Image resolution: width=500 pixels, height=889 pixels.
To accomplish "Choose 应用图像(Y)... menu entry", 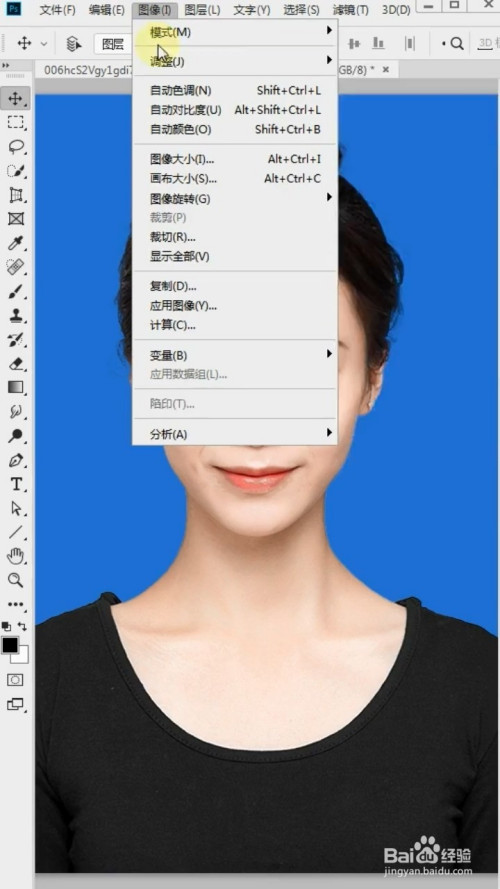I will coord(235,306).
